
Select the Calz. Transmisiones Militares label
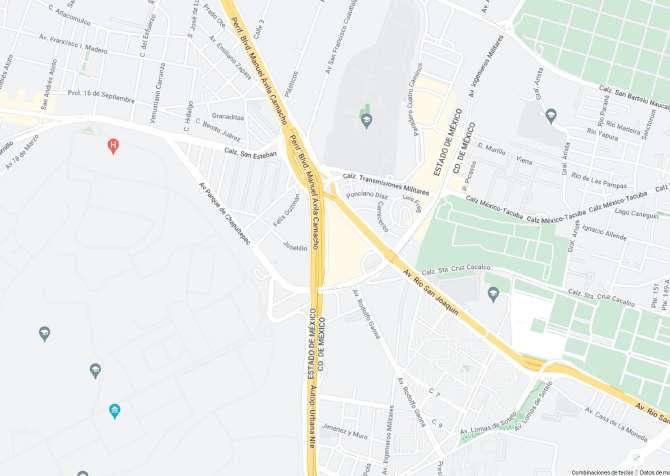(x=386, y=184)
